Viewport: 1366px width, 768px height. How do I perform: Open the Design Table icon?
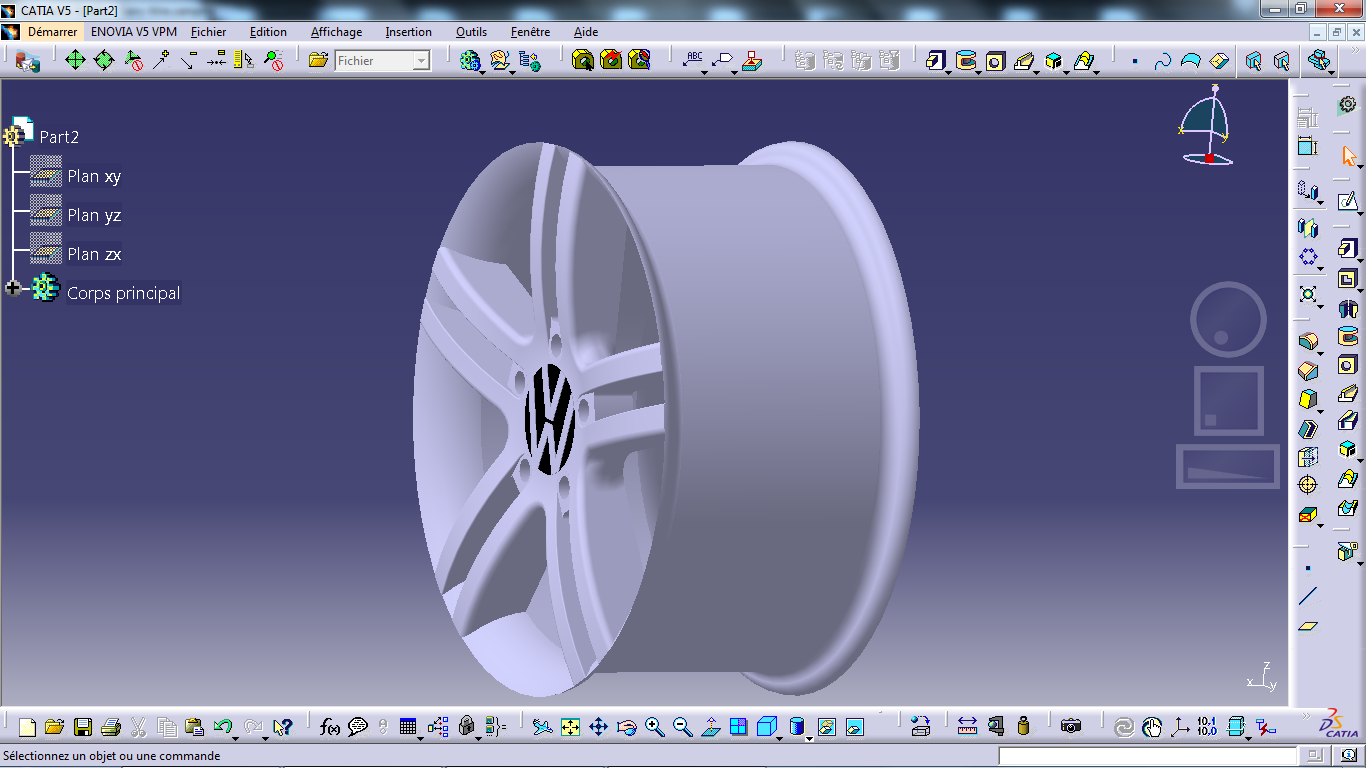click(x=407, y=727)
